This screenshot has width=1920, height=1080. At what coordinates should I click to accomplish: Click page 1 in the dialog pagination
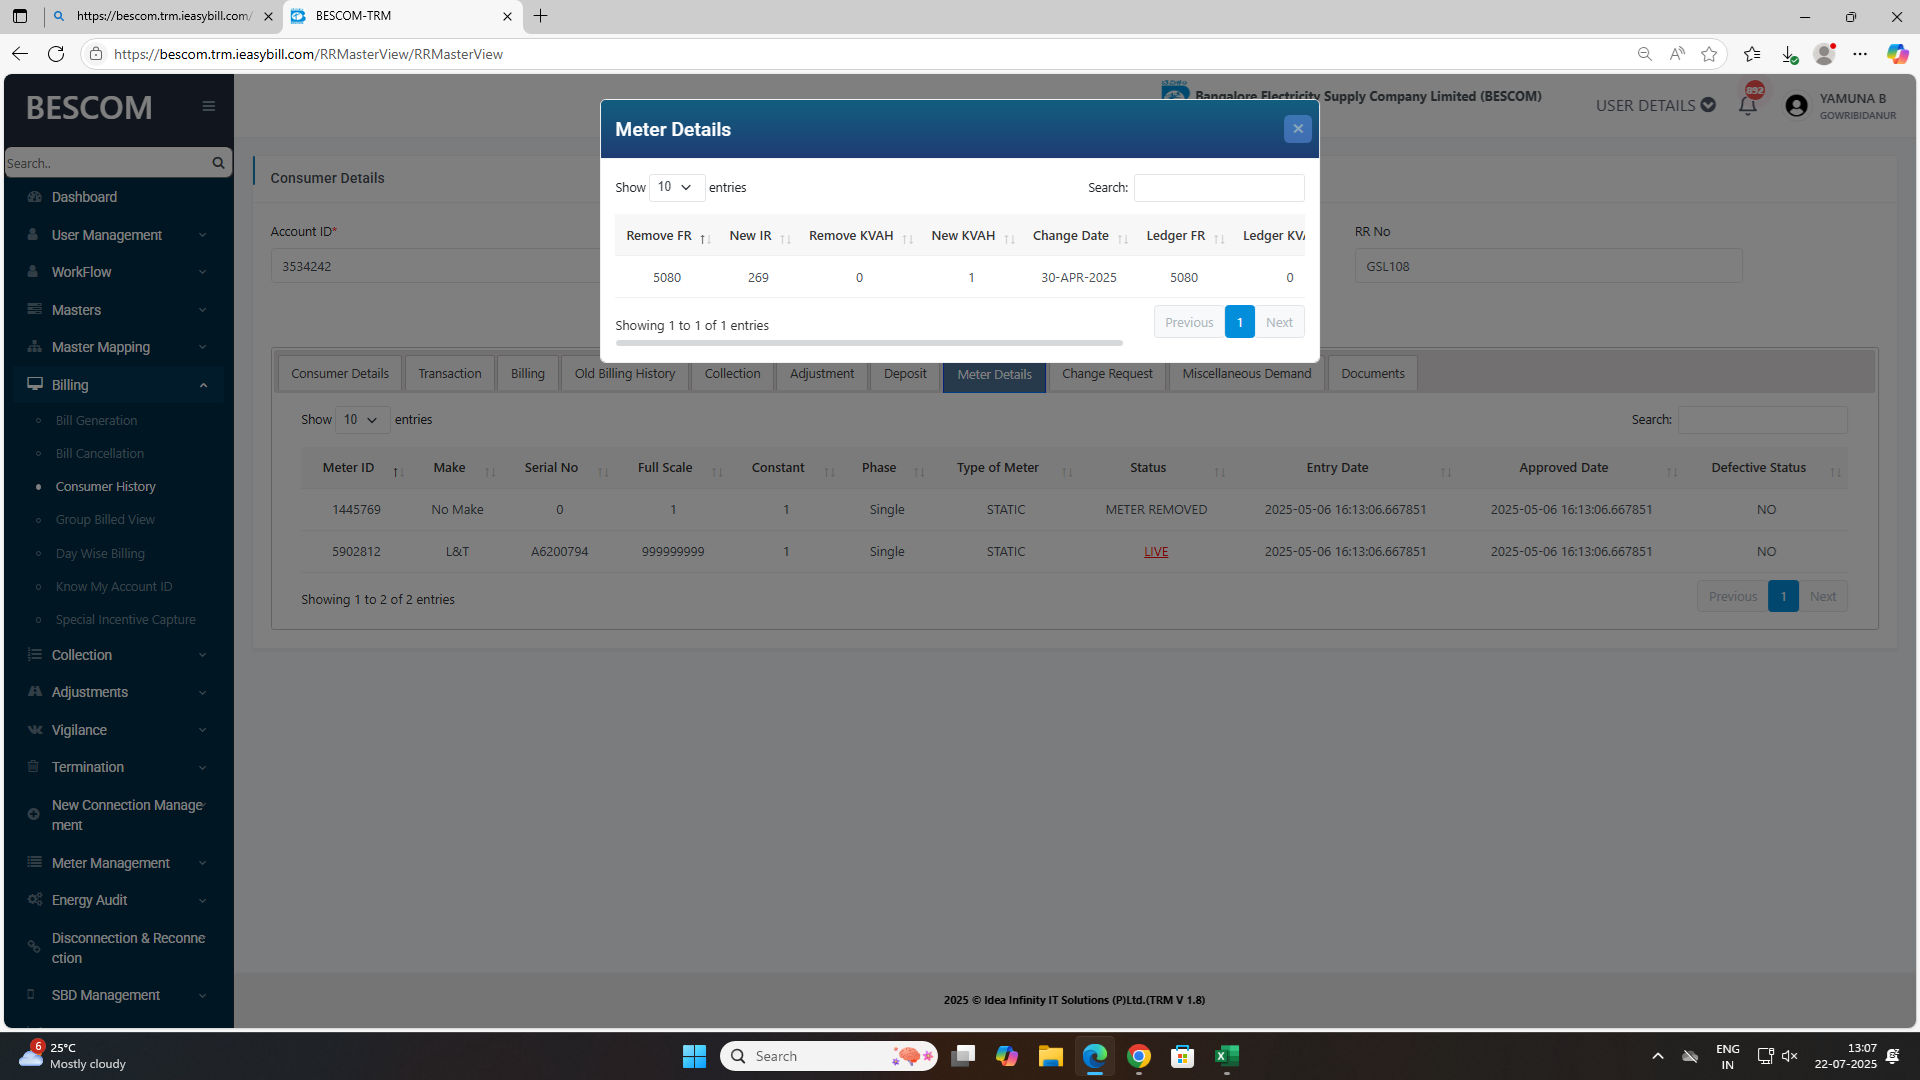point(1240,322)
